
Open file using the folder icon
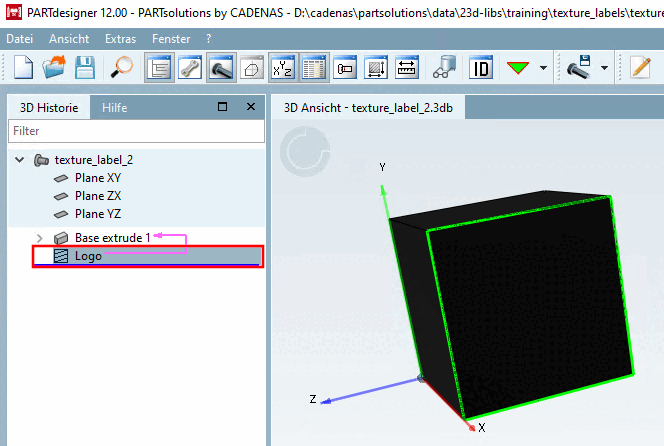[54, 67]
